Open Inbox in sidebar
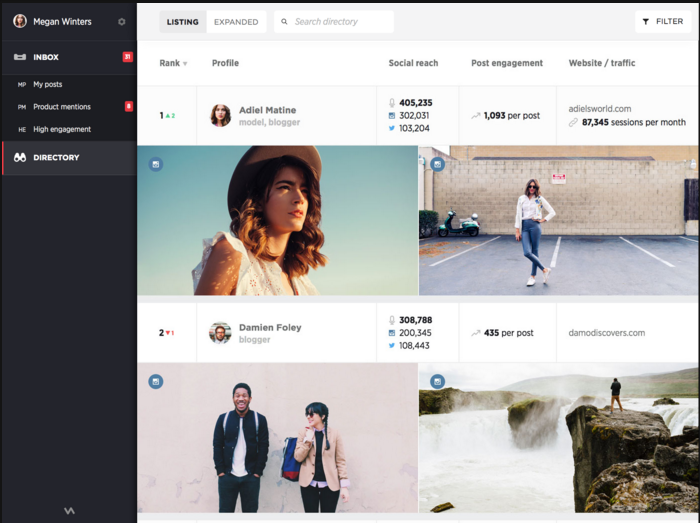Image resolution: width=700 pixels, height=523 pixels. click(x=69, y=57)
